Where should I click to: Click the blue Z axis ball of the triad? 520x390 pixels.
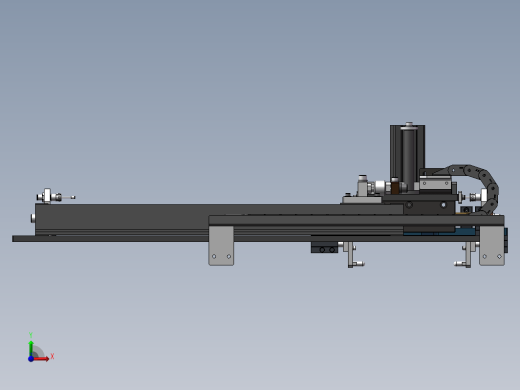[x=31, y=359]
